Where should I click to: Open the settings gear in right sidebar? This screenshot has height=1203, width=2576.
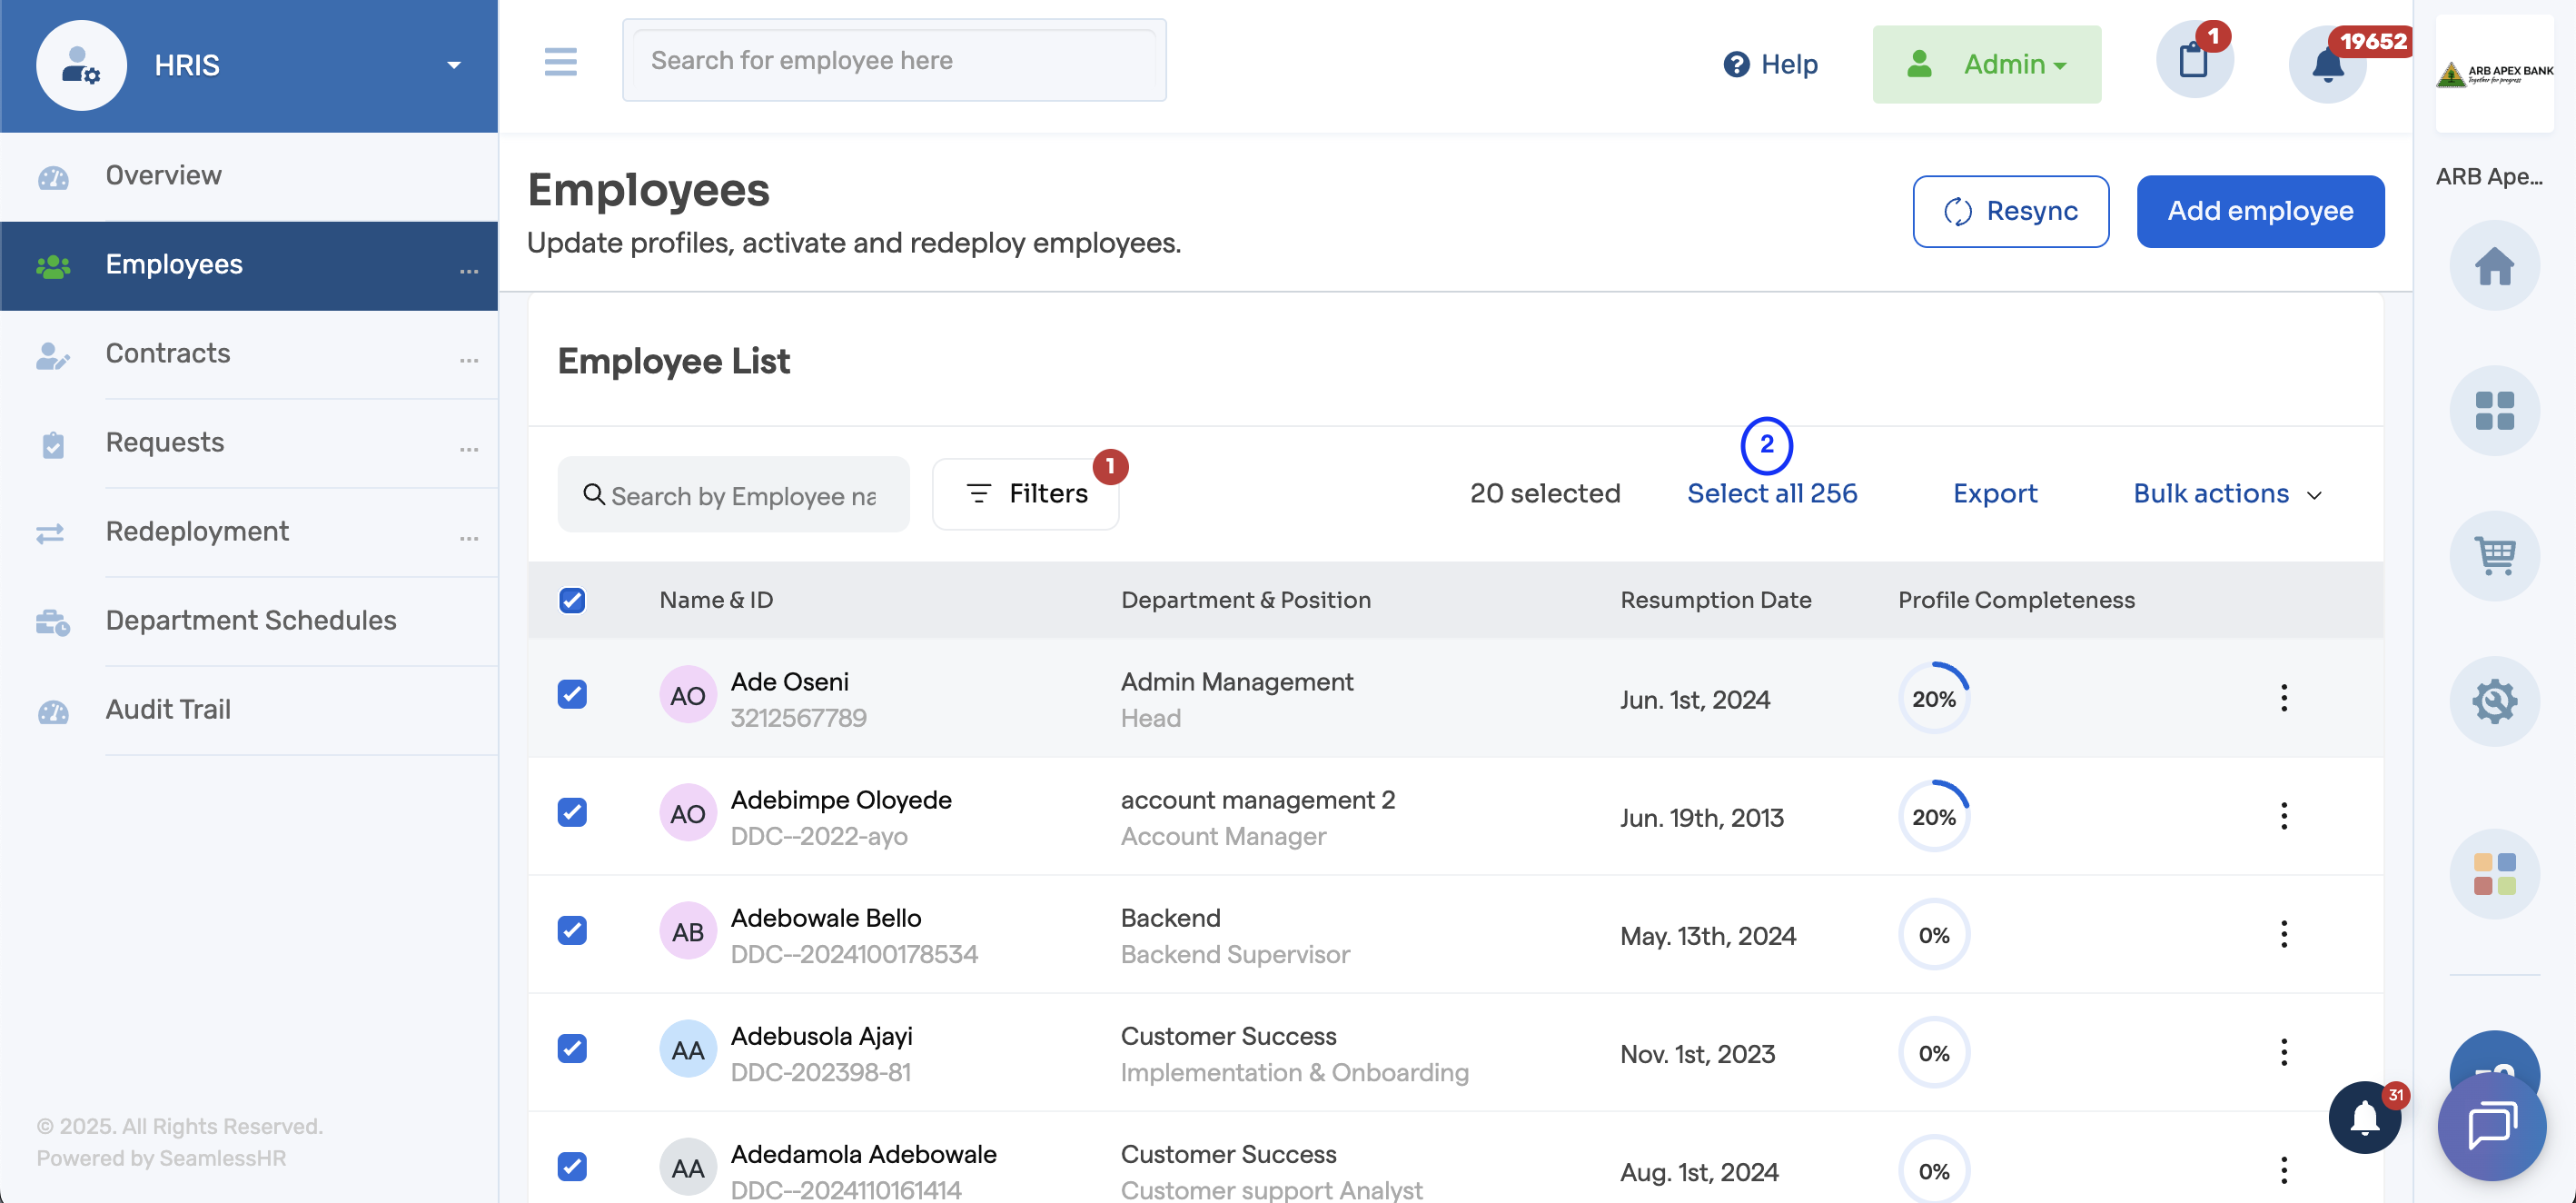tap(2494, 701)
